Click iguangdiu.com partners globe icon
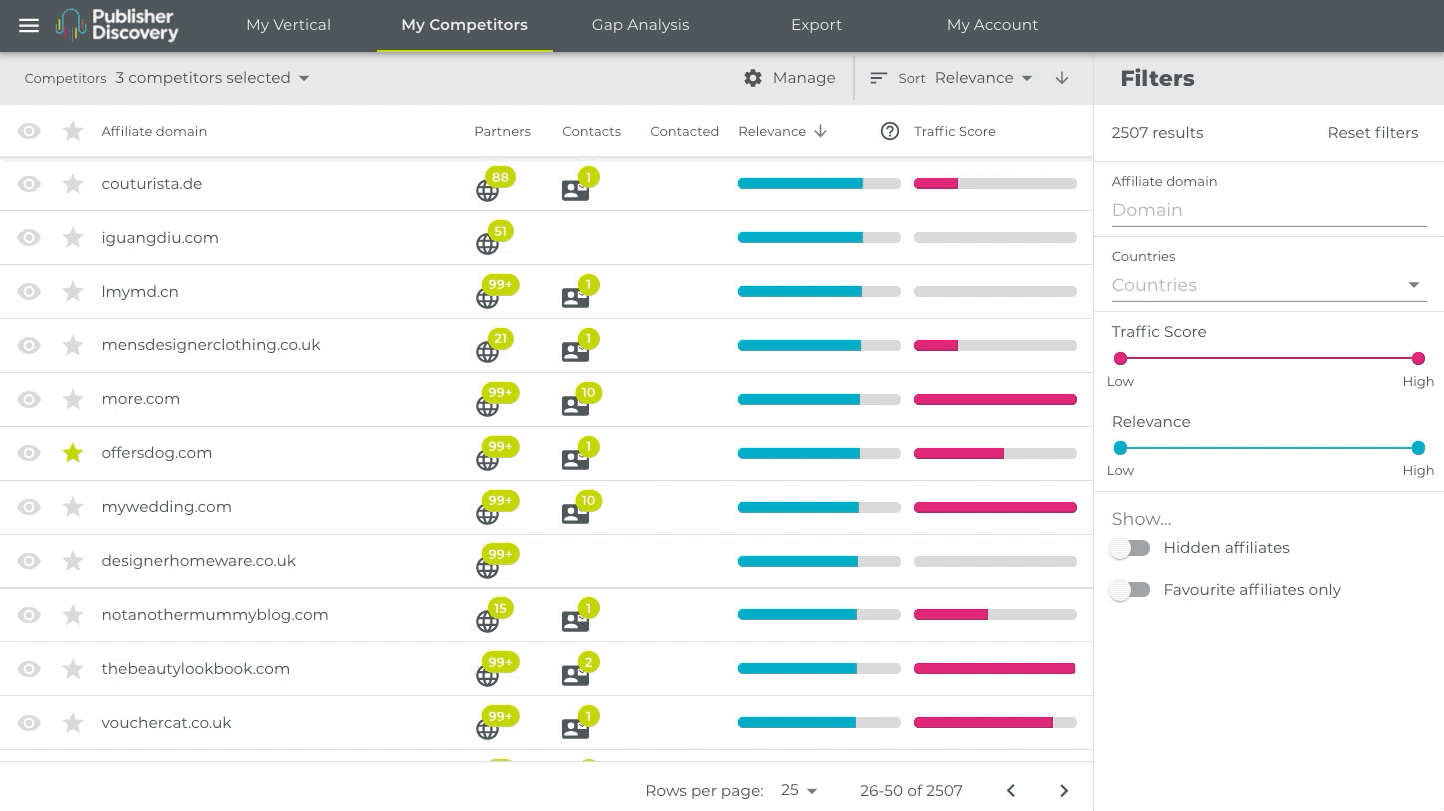Screen dimensions: 1444x811 (487, 244)
